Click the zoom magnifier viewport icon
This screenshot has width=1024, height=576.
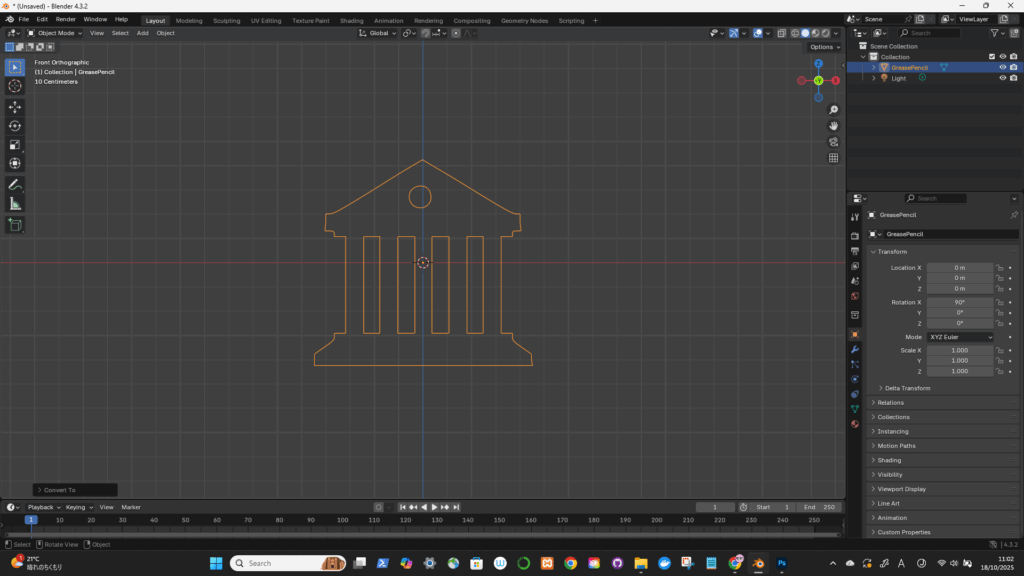[x=834, y=110]
